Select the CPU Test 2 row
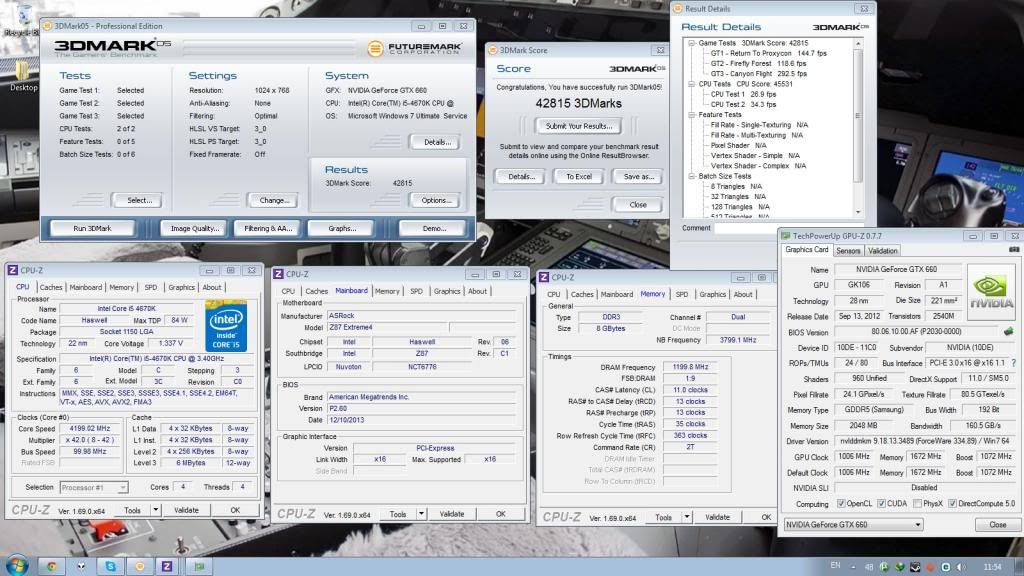1024x576 pixels. pos(743,104)
